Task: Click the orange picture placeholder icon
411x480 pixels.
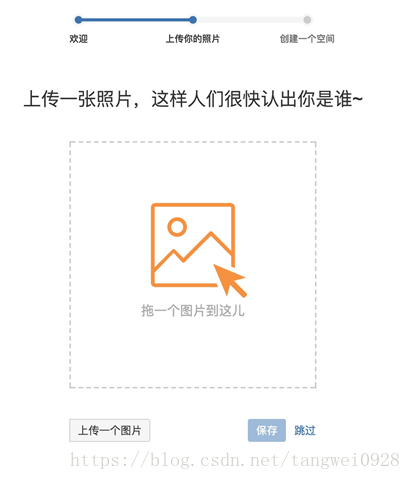Action: [x=193, y=245]
